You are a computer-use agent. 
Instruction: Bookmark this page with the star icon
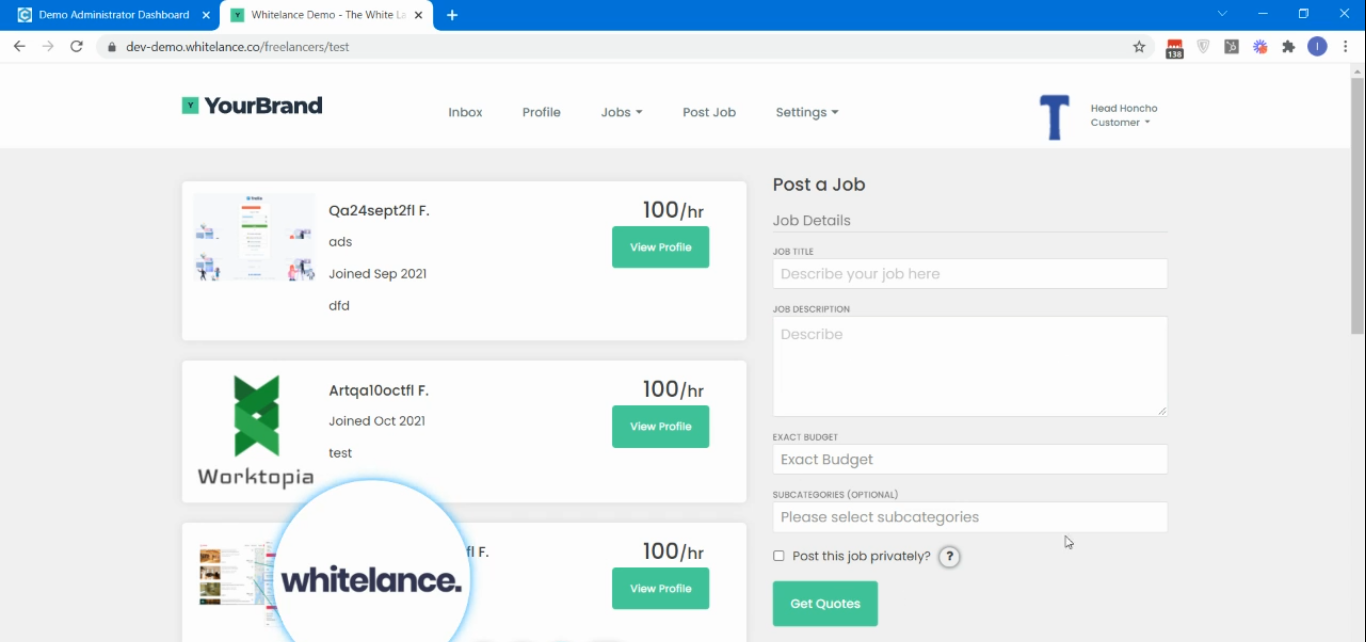[x=1139, y=47]
